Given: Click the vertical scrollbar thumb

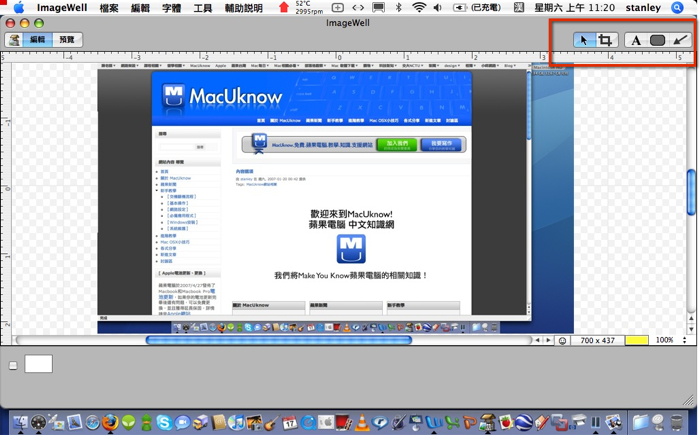Looking at the screenshot, I should 691,192.
